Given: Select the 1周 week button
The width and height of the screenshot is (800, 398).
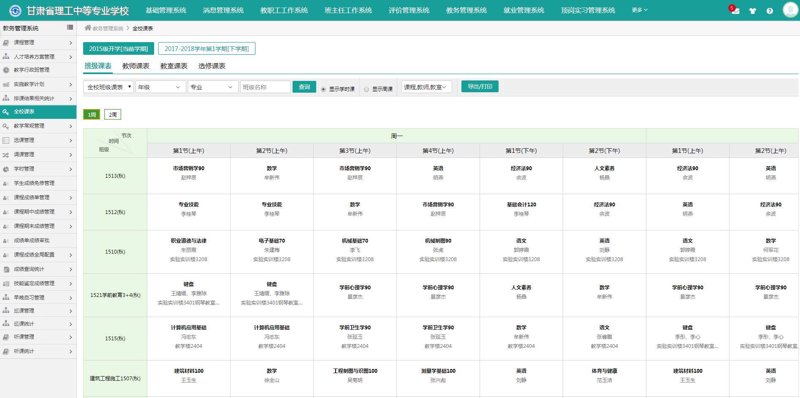Looking at the screenshot, I should tap(92, 115).
